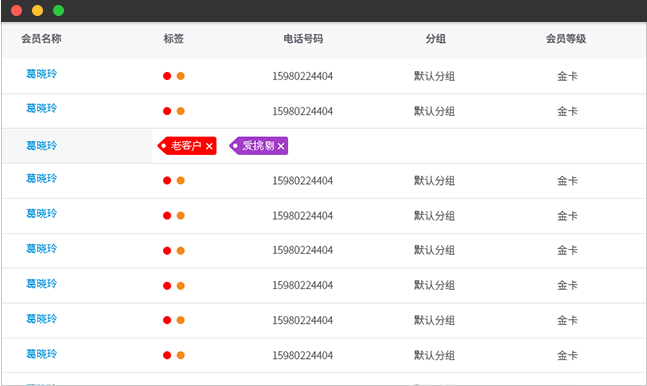Image resolution: width=647 pixels, height=386 pixels.
Task: Click 金卡 level in the first row
Action: pos(567,76)
